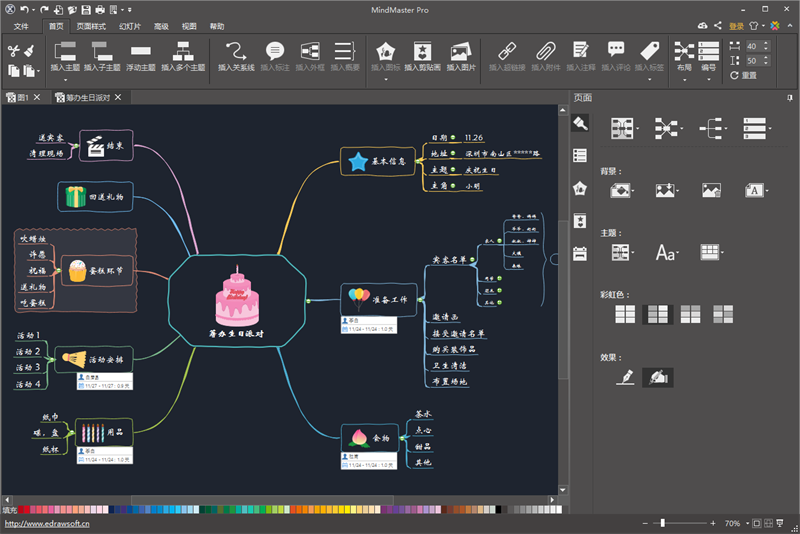Switch to the Page Style (页面样式) tab
The height and width of the screenshot is (534, 800).
[x=91, y=26]
